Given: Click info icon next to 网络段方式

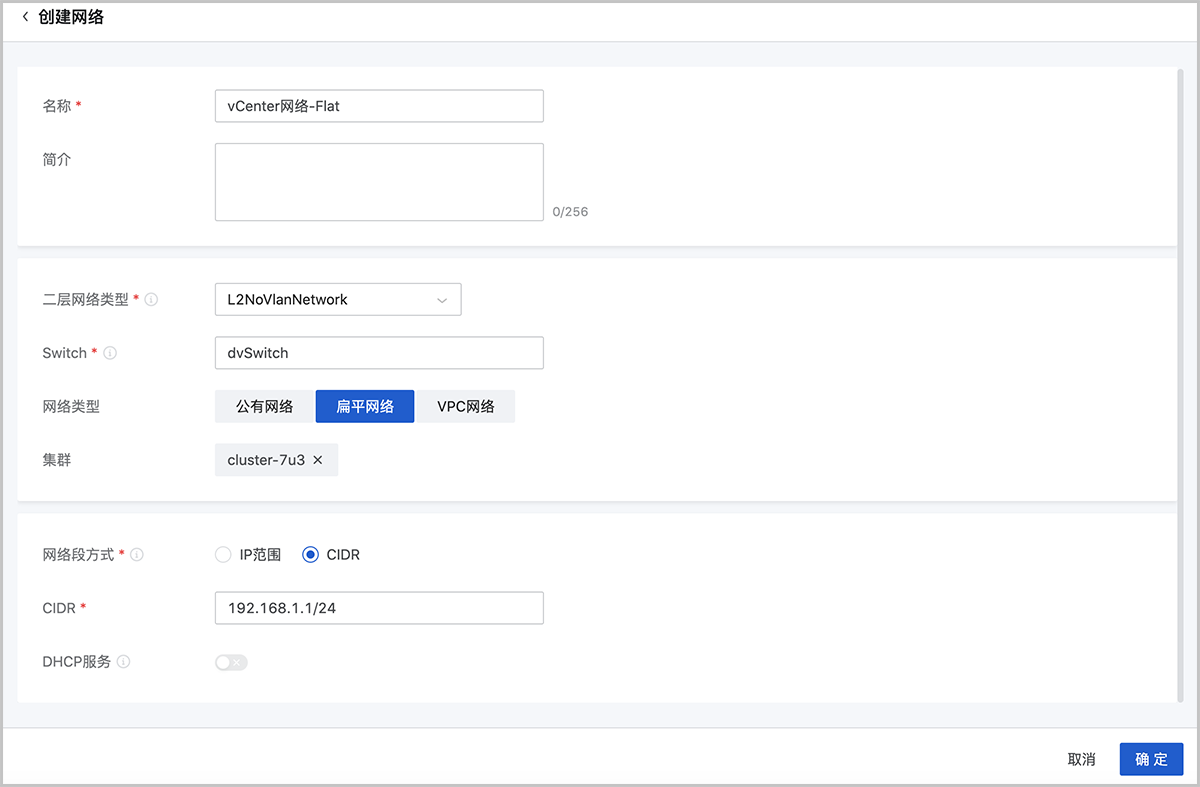Looking at the screenshot, I should (137, 554).
